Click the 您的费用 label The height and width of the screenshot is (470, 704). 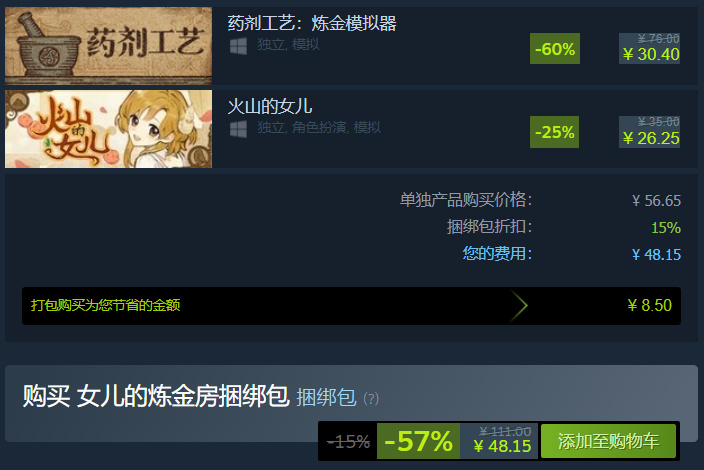tap(497, 254)
